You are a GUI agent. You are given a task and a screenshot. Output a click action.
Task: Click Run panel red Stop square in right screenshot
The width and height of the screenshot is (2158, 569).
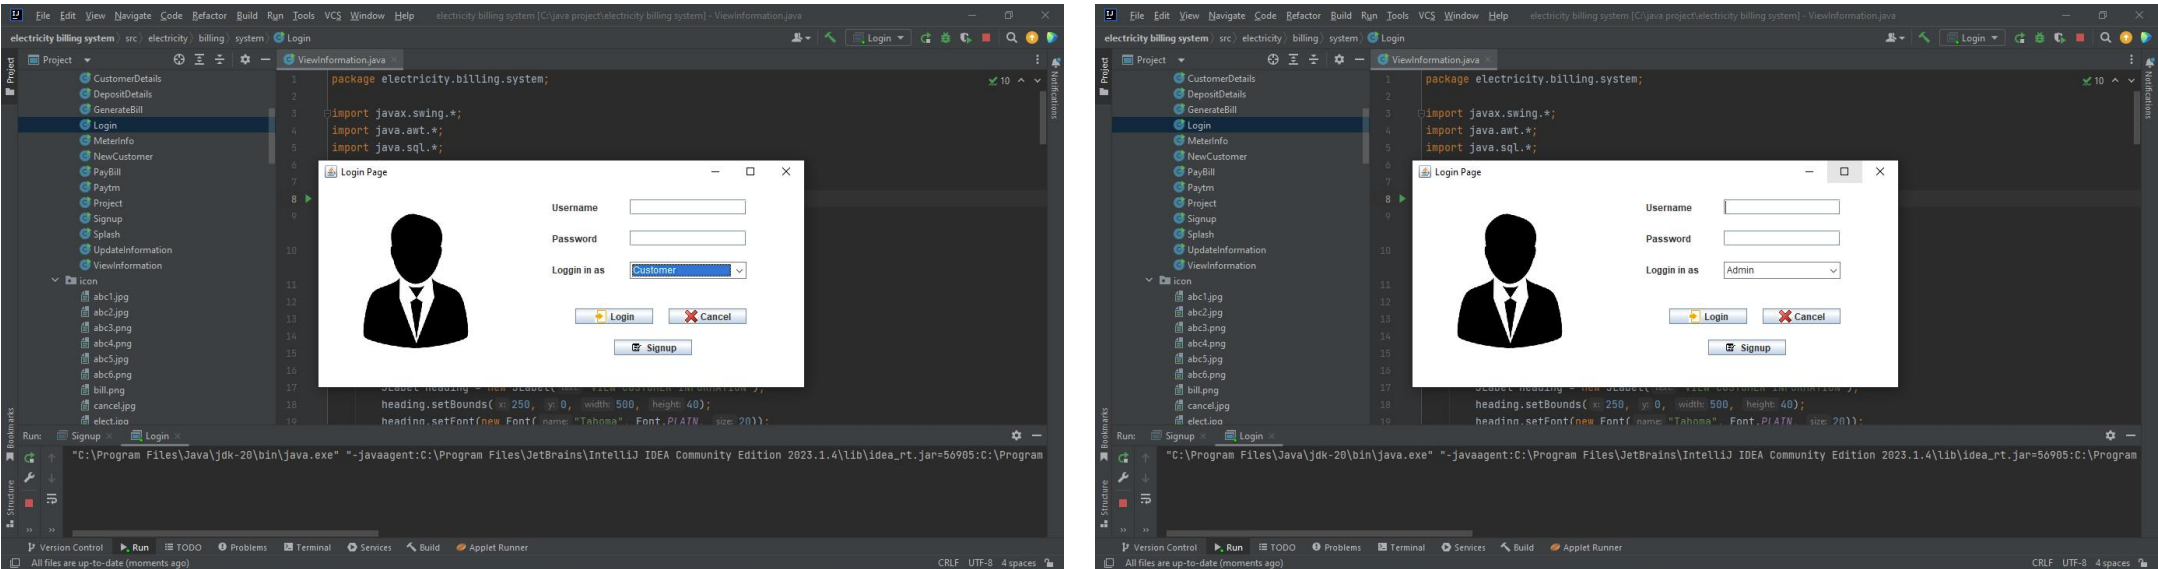click(1123, 502)
